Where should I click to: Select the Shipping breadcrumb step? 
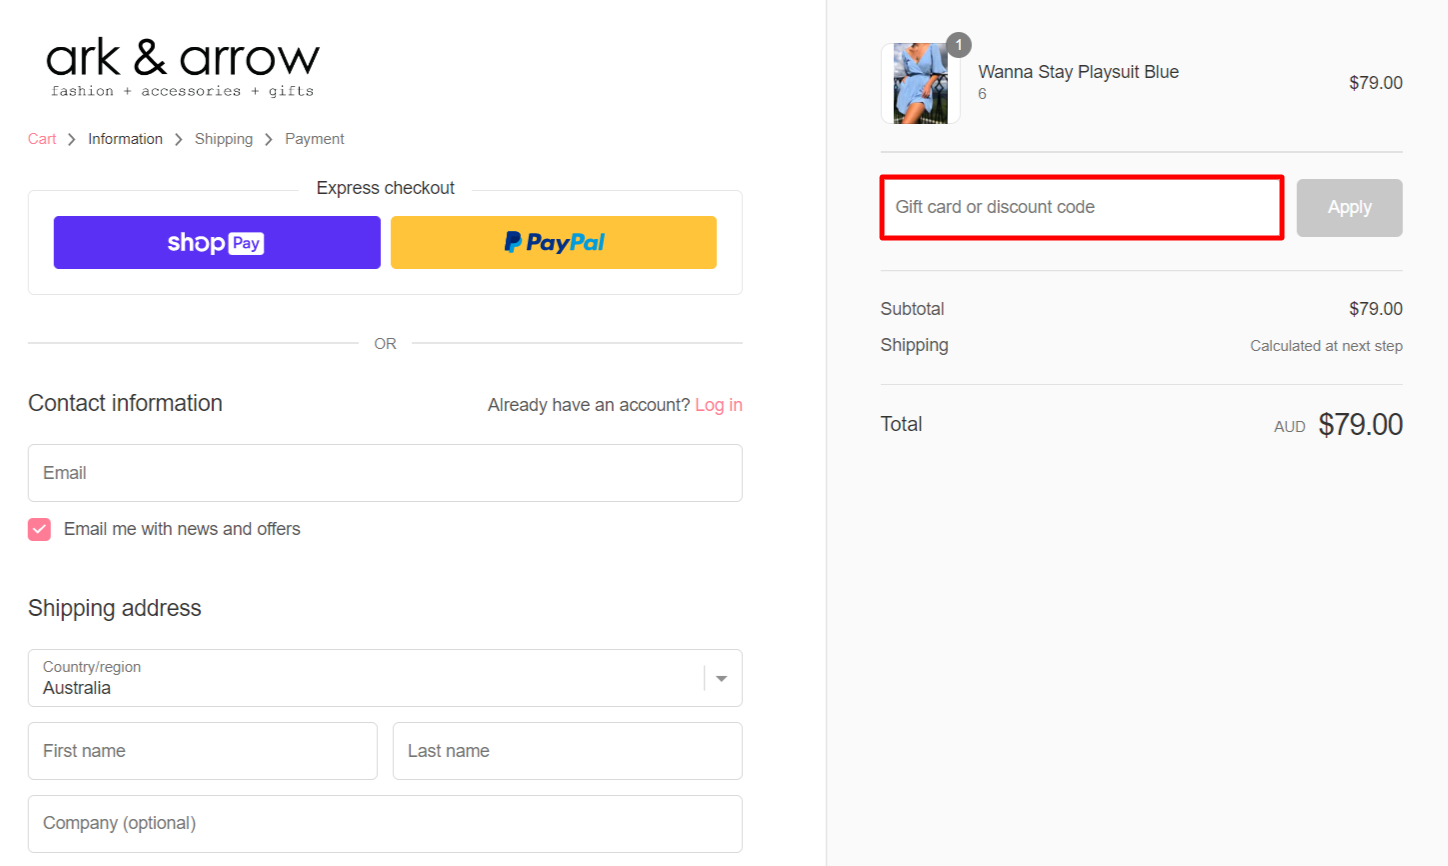coord(223,138)
